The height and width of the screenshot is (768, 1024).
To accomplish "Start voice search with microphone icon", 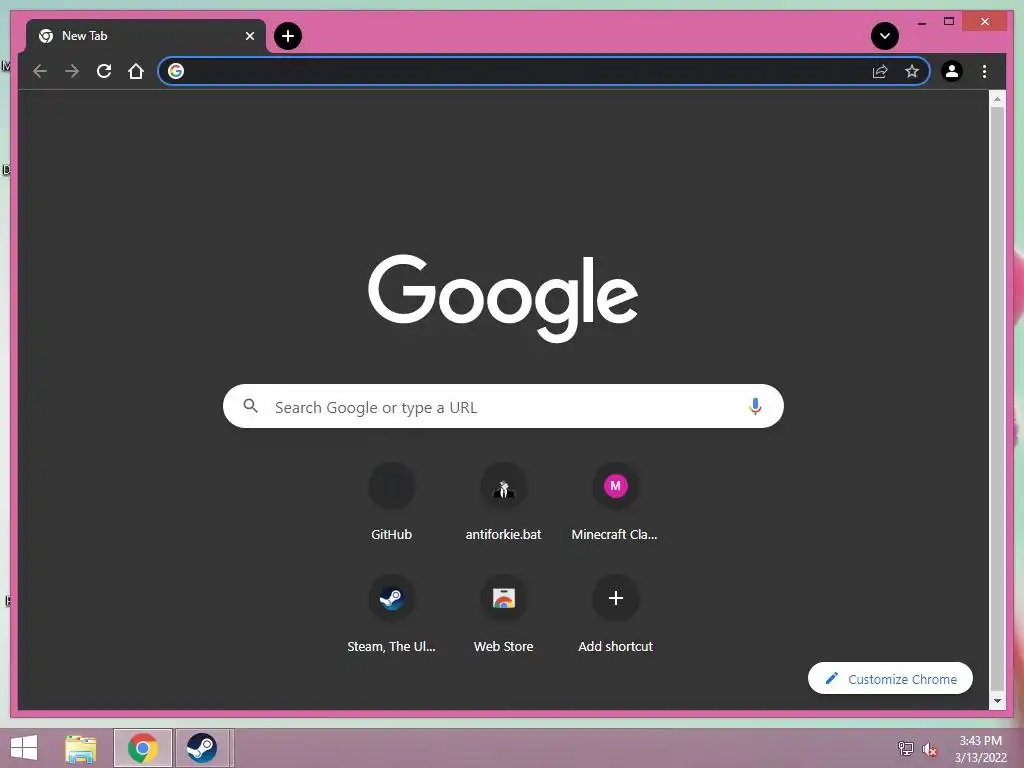I will 755,406.
